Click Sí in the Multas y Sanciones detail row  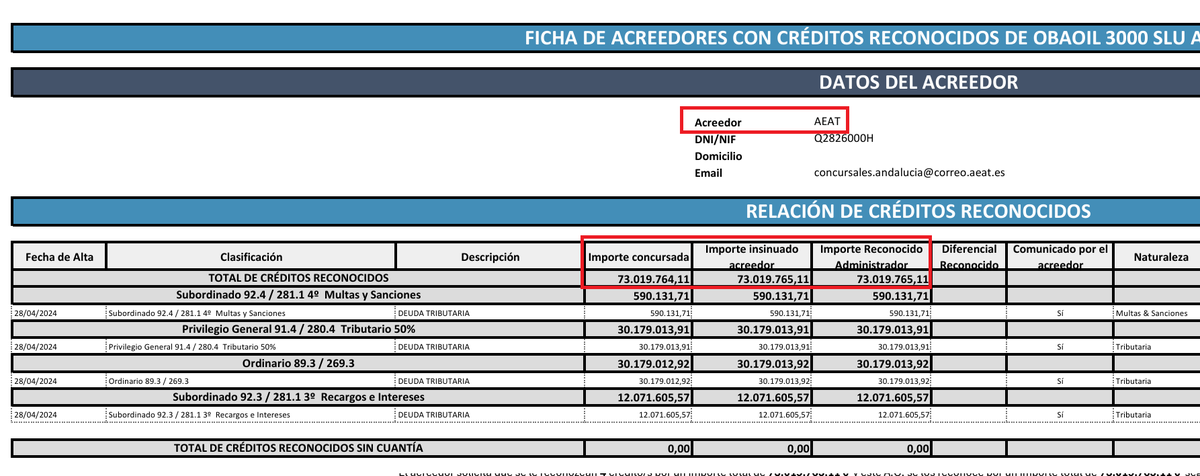tap(1059, 312)
